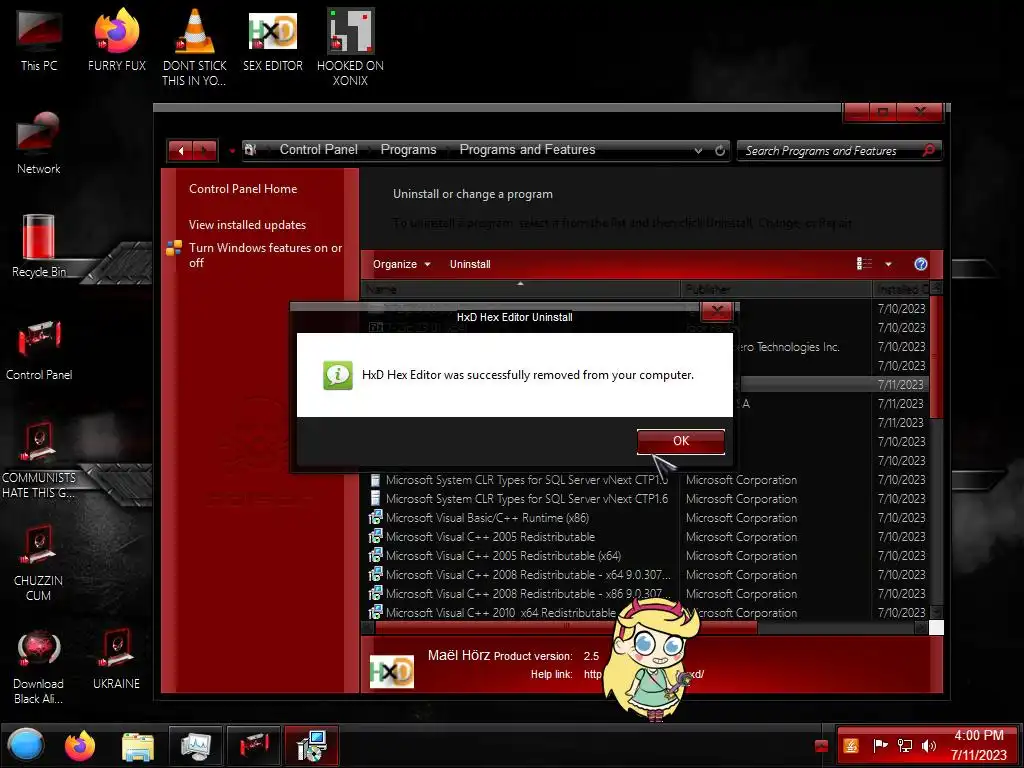
Task: Click the Control Panel breadcrumb
Action: click(x=318, y=150)
